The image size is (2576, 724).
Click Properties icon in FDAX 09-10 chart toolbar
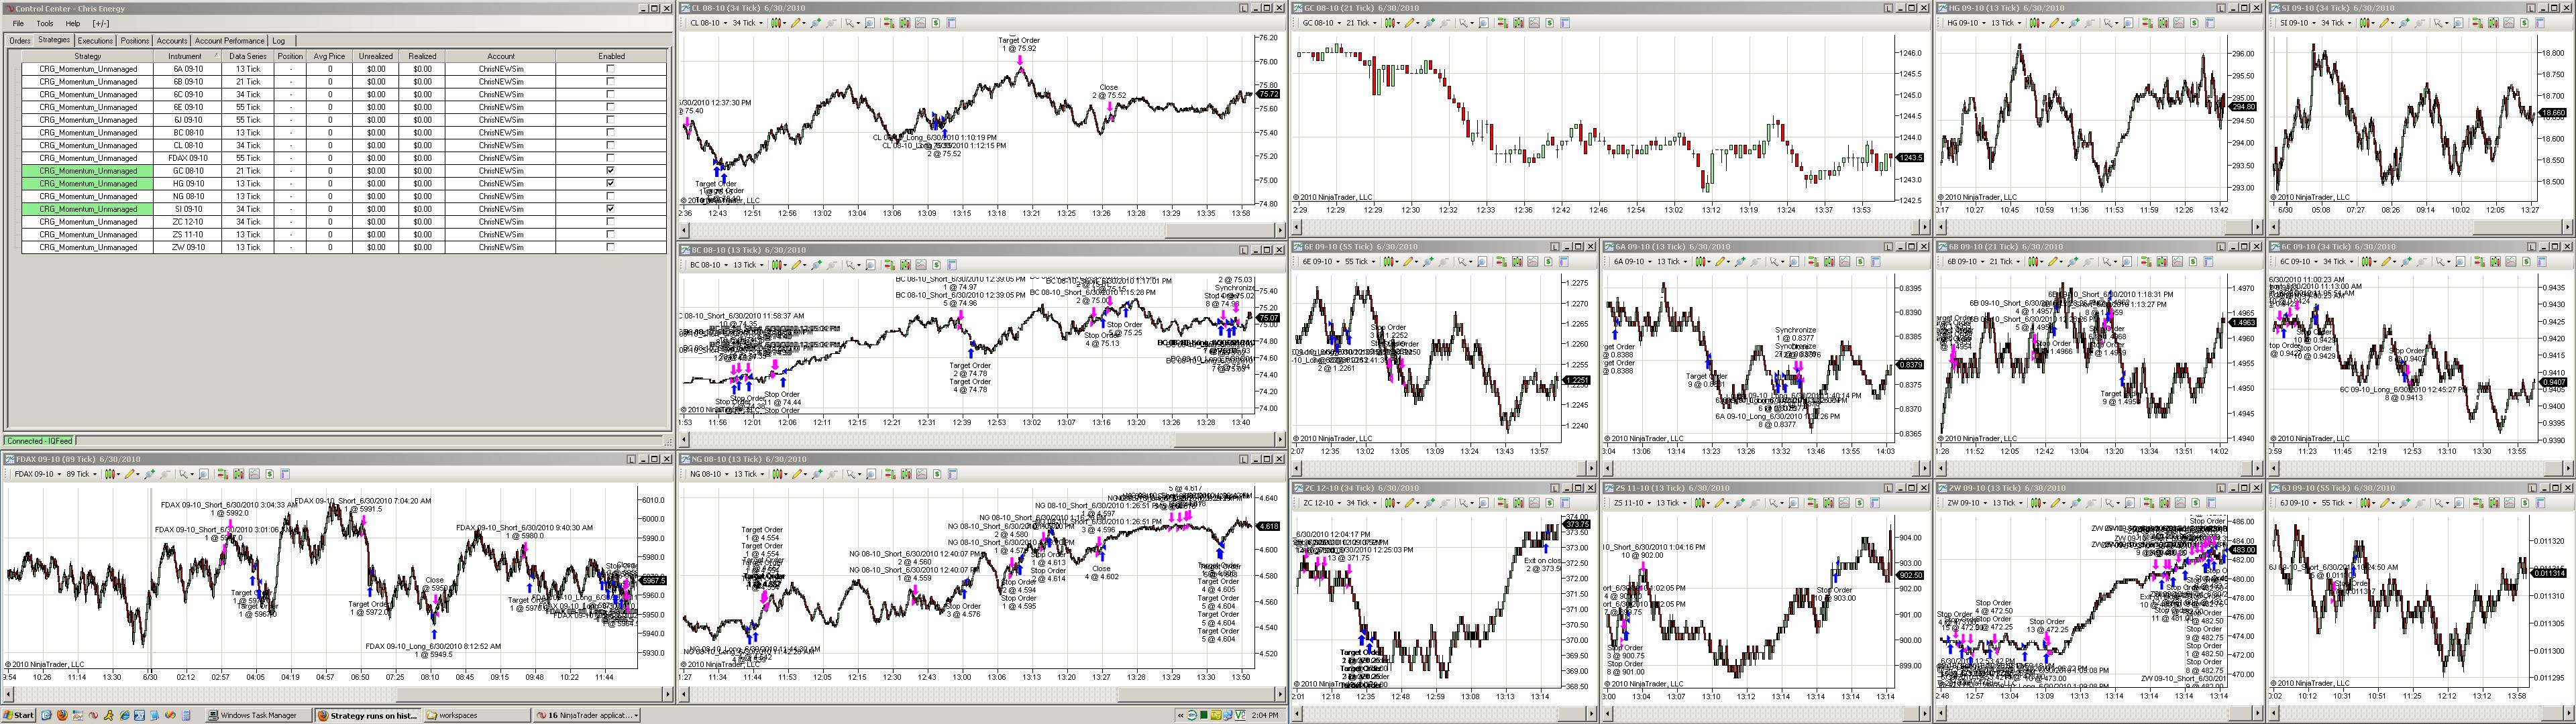[284, 474]
